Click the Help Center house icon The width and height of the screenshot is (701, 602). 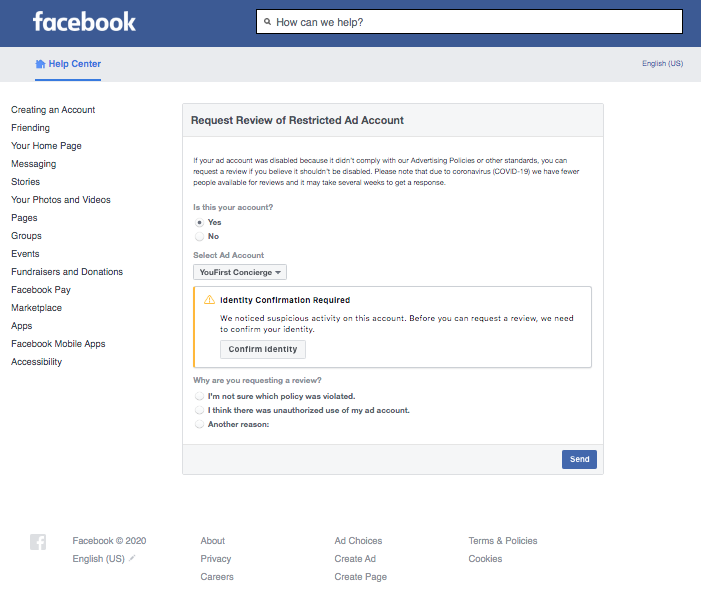tap(40, 64)
